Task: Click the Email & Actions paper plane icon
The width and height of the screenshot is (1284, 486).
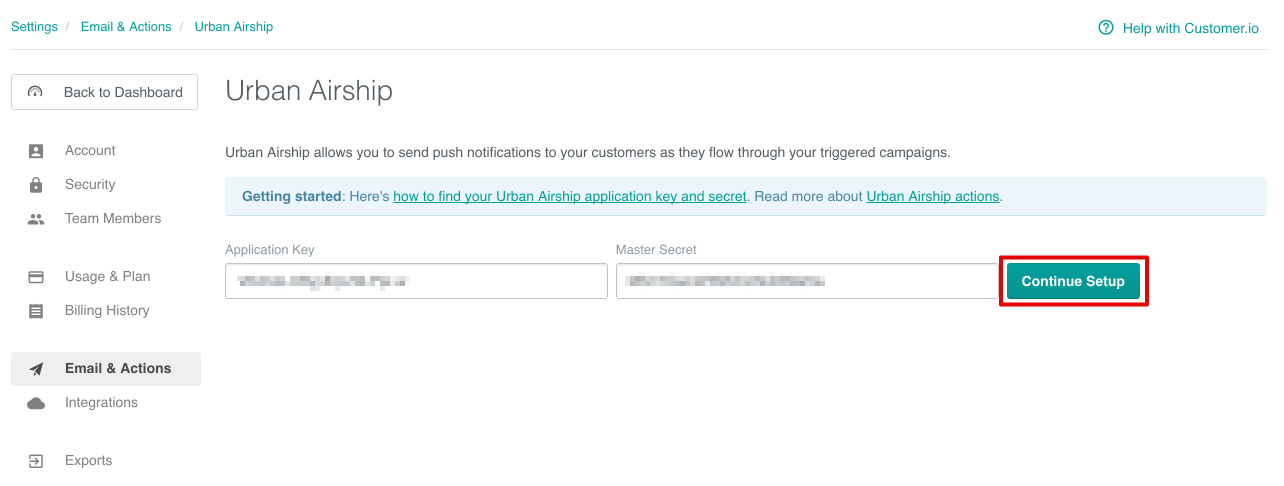Action: pyautogui.click(x=36, y=369)
